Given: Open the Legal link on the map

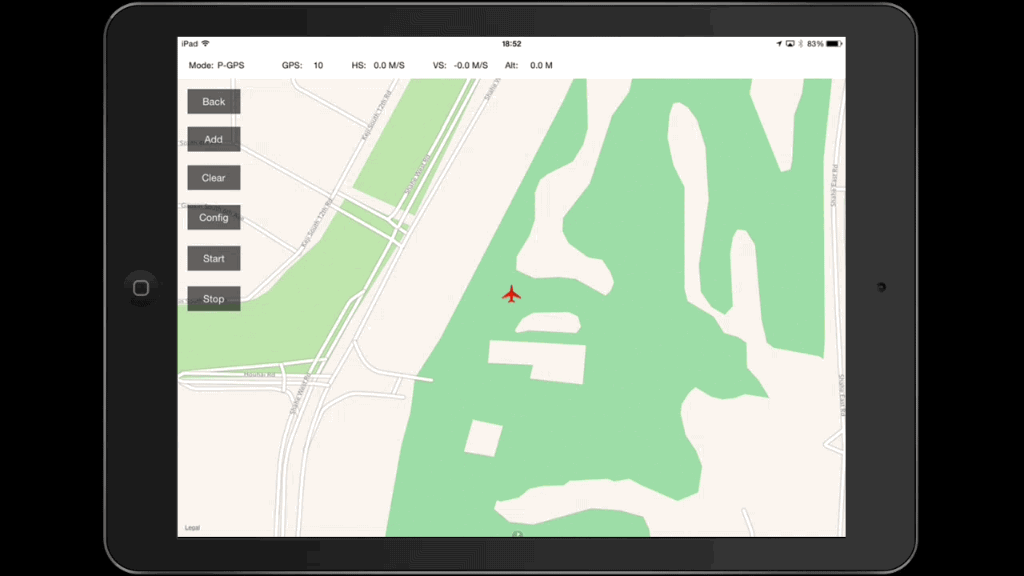Looking at the screenshot, I should tap(192, 528).
